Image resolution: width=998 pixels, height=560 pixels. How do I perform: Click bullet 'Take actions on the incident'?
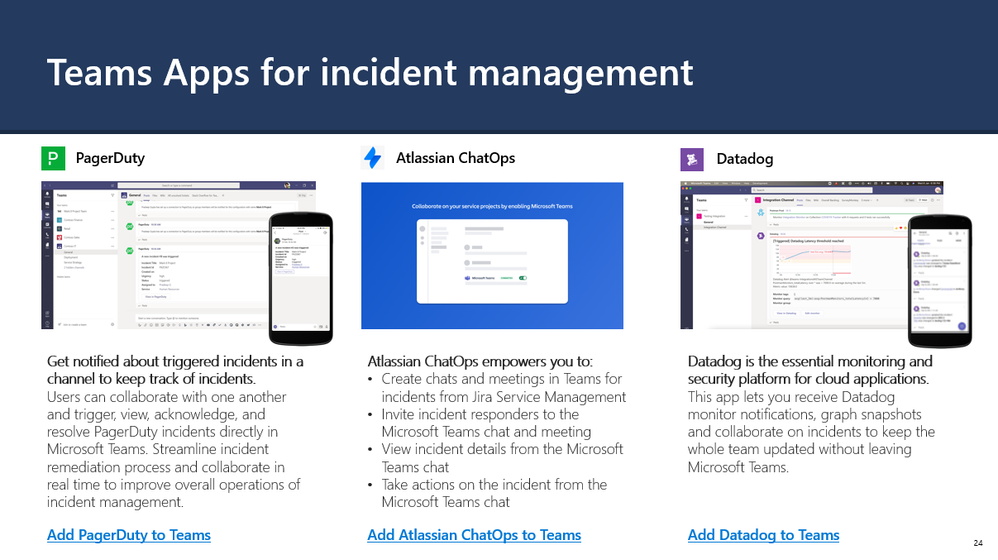494,493
